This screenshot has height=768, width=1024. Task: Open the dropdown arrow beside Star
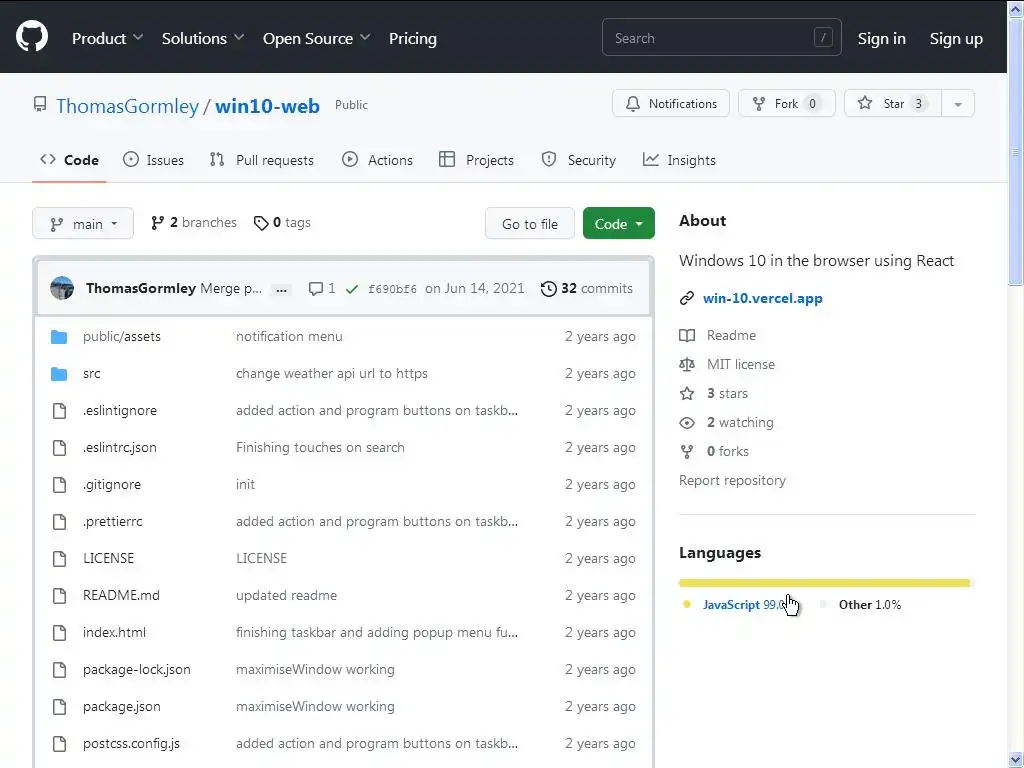point(958,104)
